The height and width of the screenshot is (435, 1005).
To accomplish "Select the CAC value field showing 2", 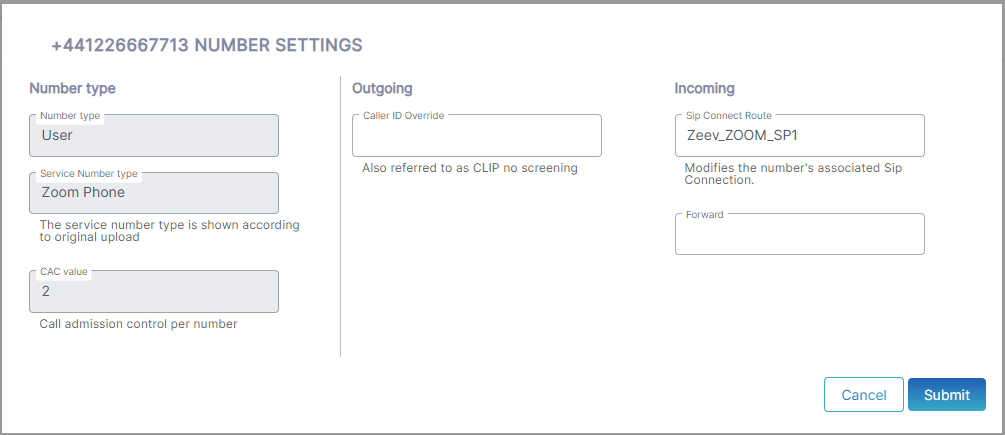I will (154, 292).
